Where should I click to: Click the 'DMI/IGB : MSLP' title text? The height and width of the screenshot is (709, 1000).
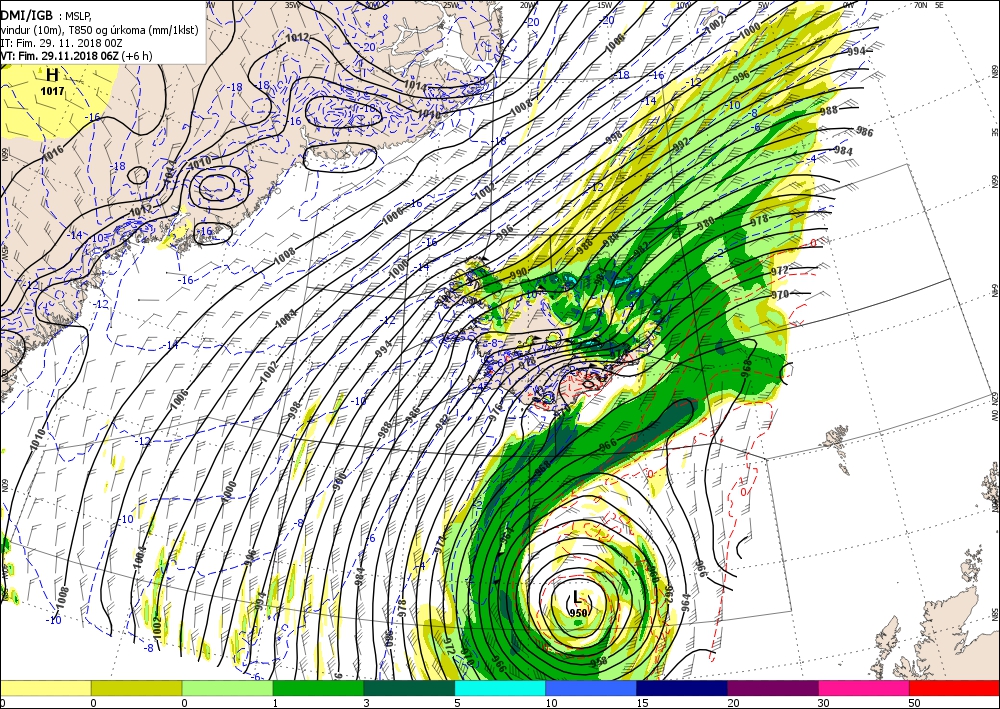coord(46,16)
